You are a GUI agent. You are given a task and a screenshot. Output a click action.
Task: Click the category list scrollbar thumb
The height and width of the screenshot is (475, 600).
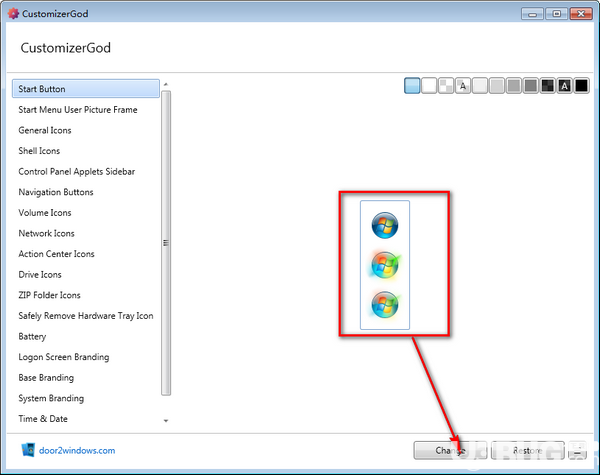coord(166,243)
